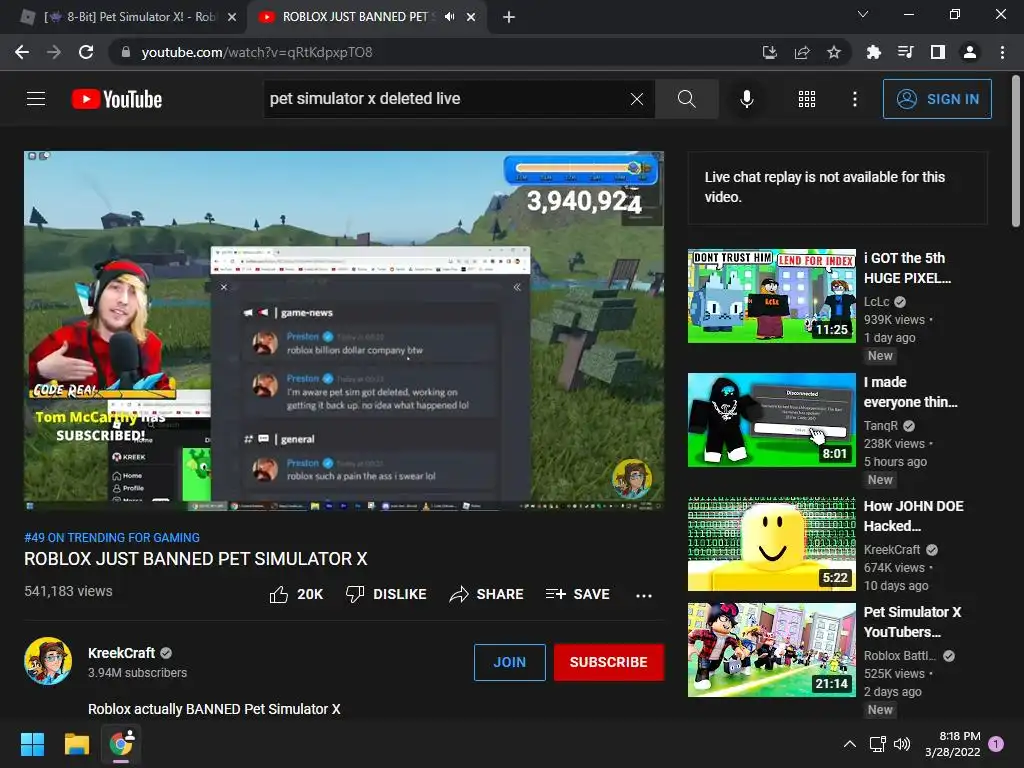
Task: Open the HUGE PIXEL video thumbnail
Action: 771,295
